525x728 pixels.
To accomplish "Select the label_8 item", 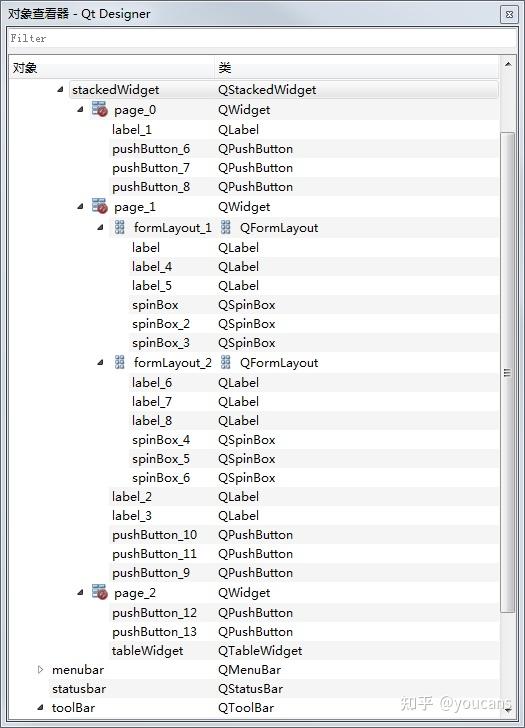I will [152, 421].
